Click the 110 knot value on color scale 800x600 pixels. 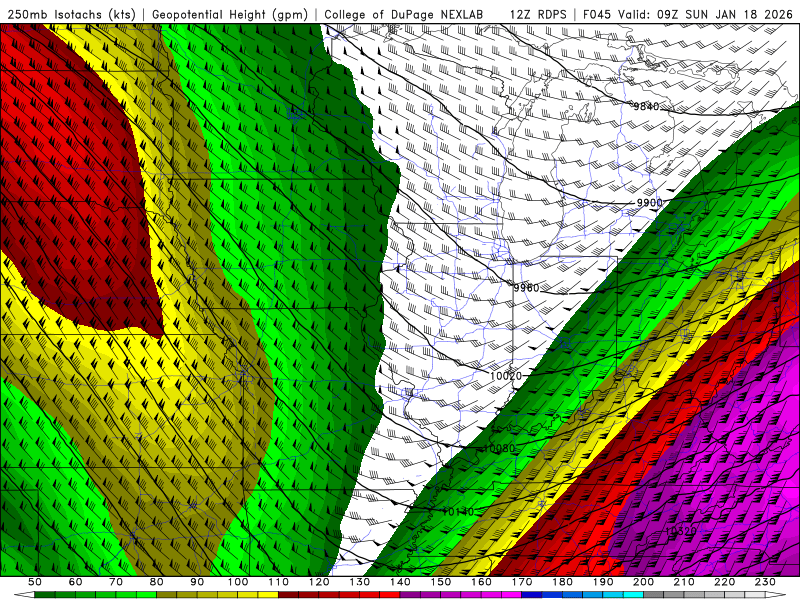pyautogui.click(x=279, y=582)
